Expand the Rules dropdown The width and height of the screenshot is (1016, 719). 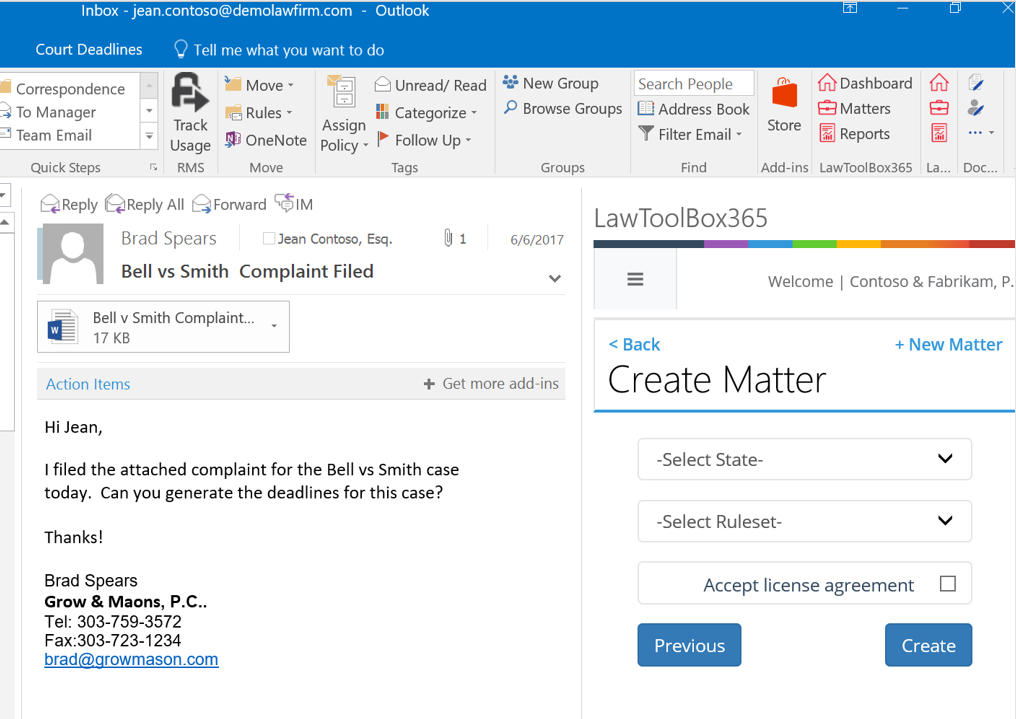point(290,113)
